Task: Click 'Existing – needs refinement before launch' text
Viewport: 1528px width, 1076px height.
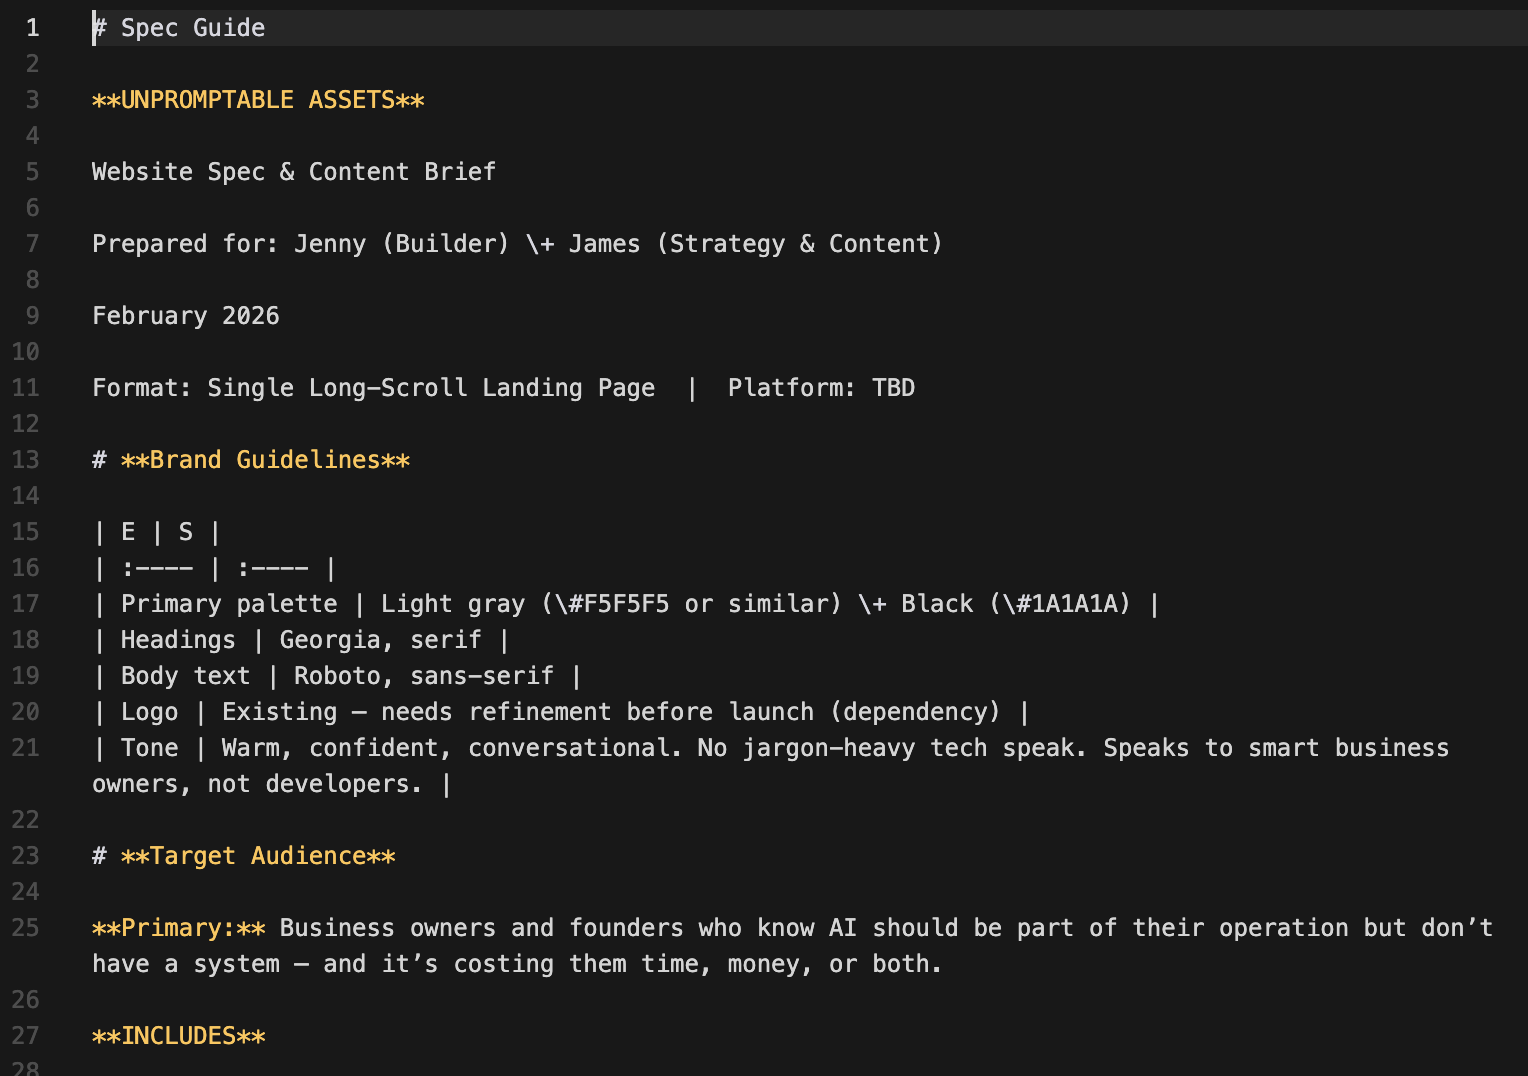Action: (518, 712)
